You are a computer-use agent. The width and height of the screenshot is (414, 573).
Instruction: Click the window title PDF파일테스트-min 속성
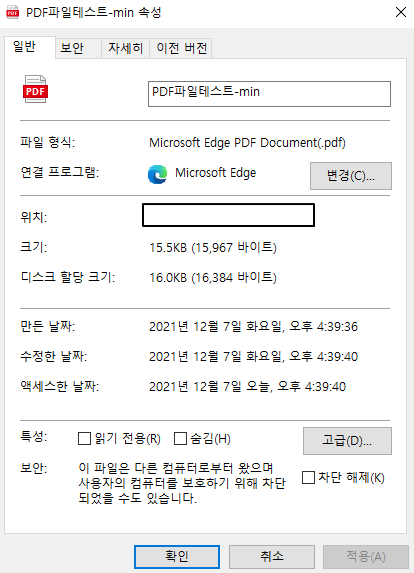click(94, 12)
